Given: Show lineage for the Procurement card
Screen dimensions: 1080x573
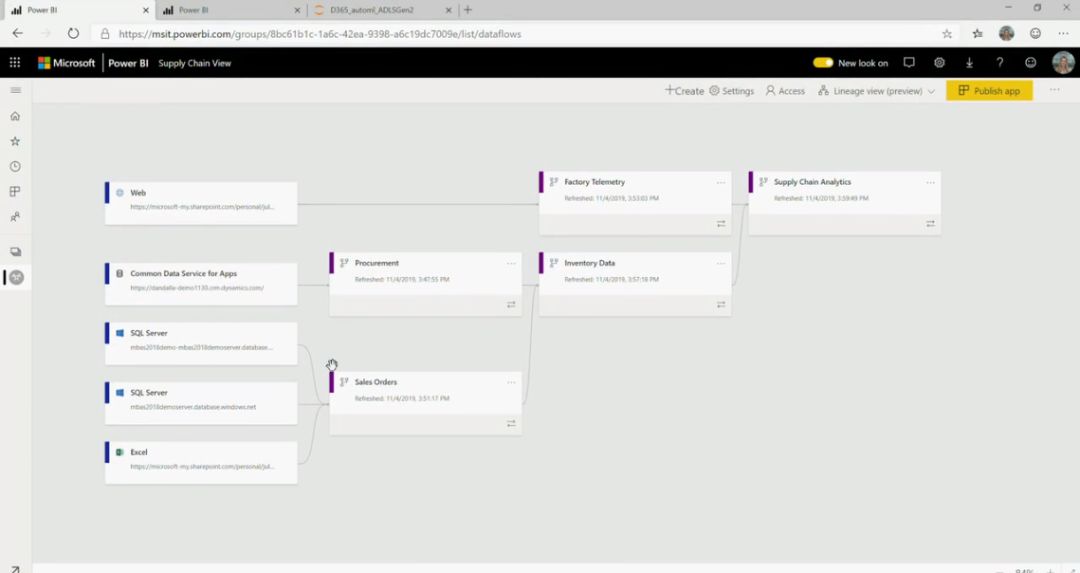Looking at the screenshot, I should click(x=511, y=304).
